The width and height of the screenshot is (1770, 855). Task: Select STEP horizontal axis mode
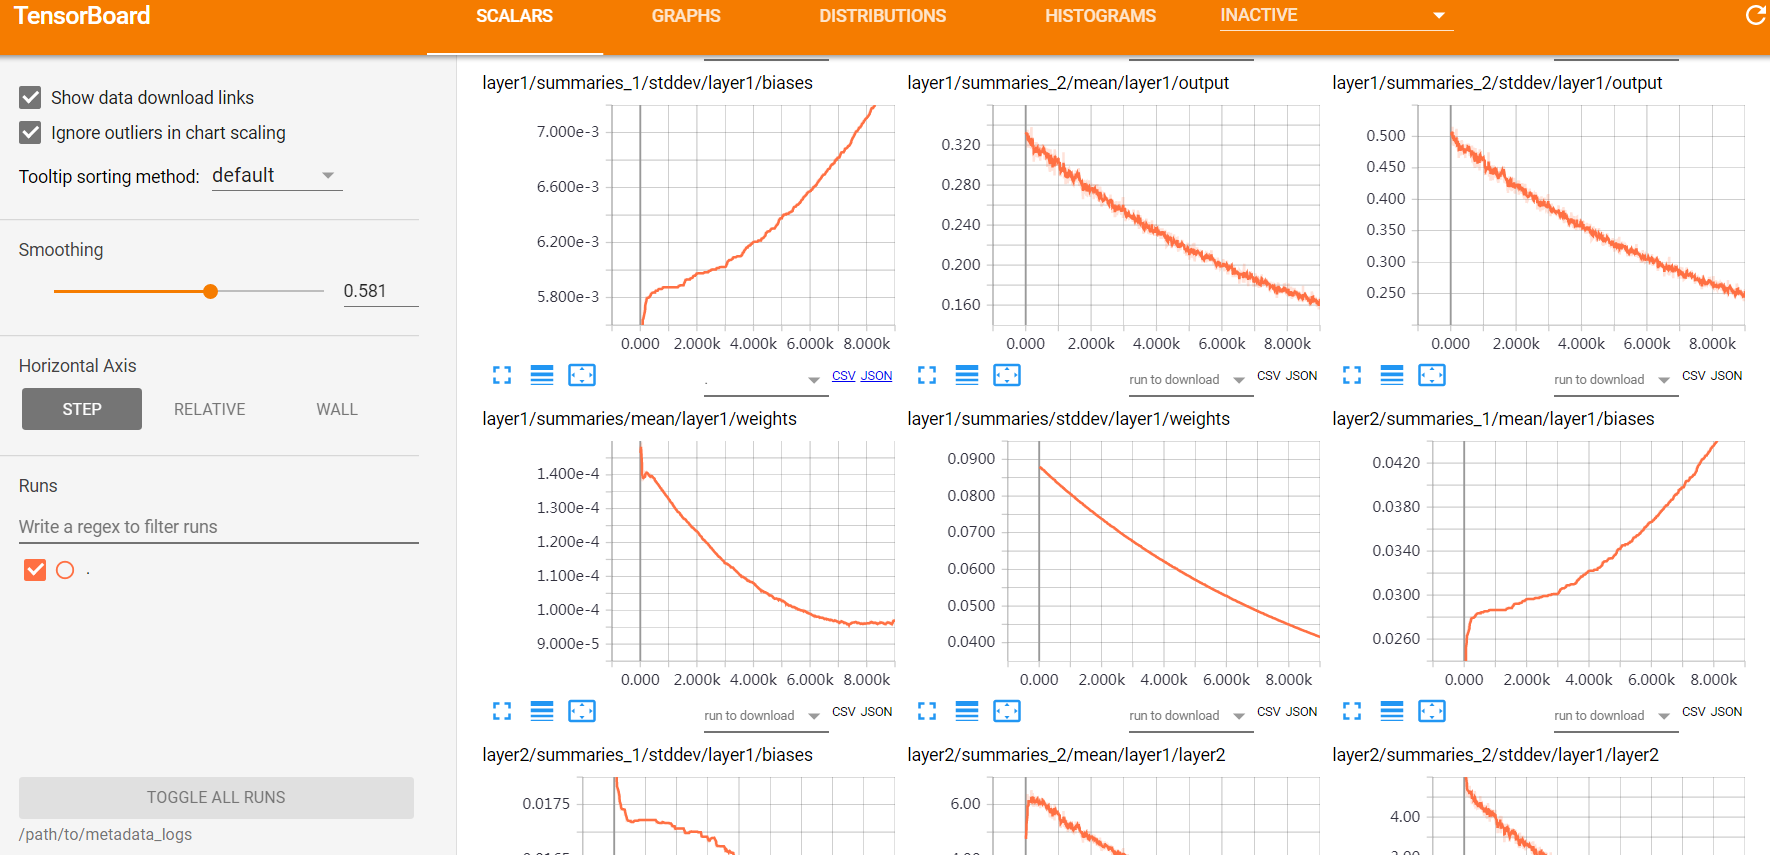82,409
